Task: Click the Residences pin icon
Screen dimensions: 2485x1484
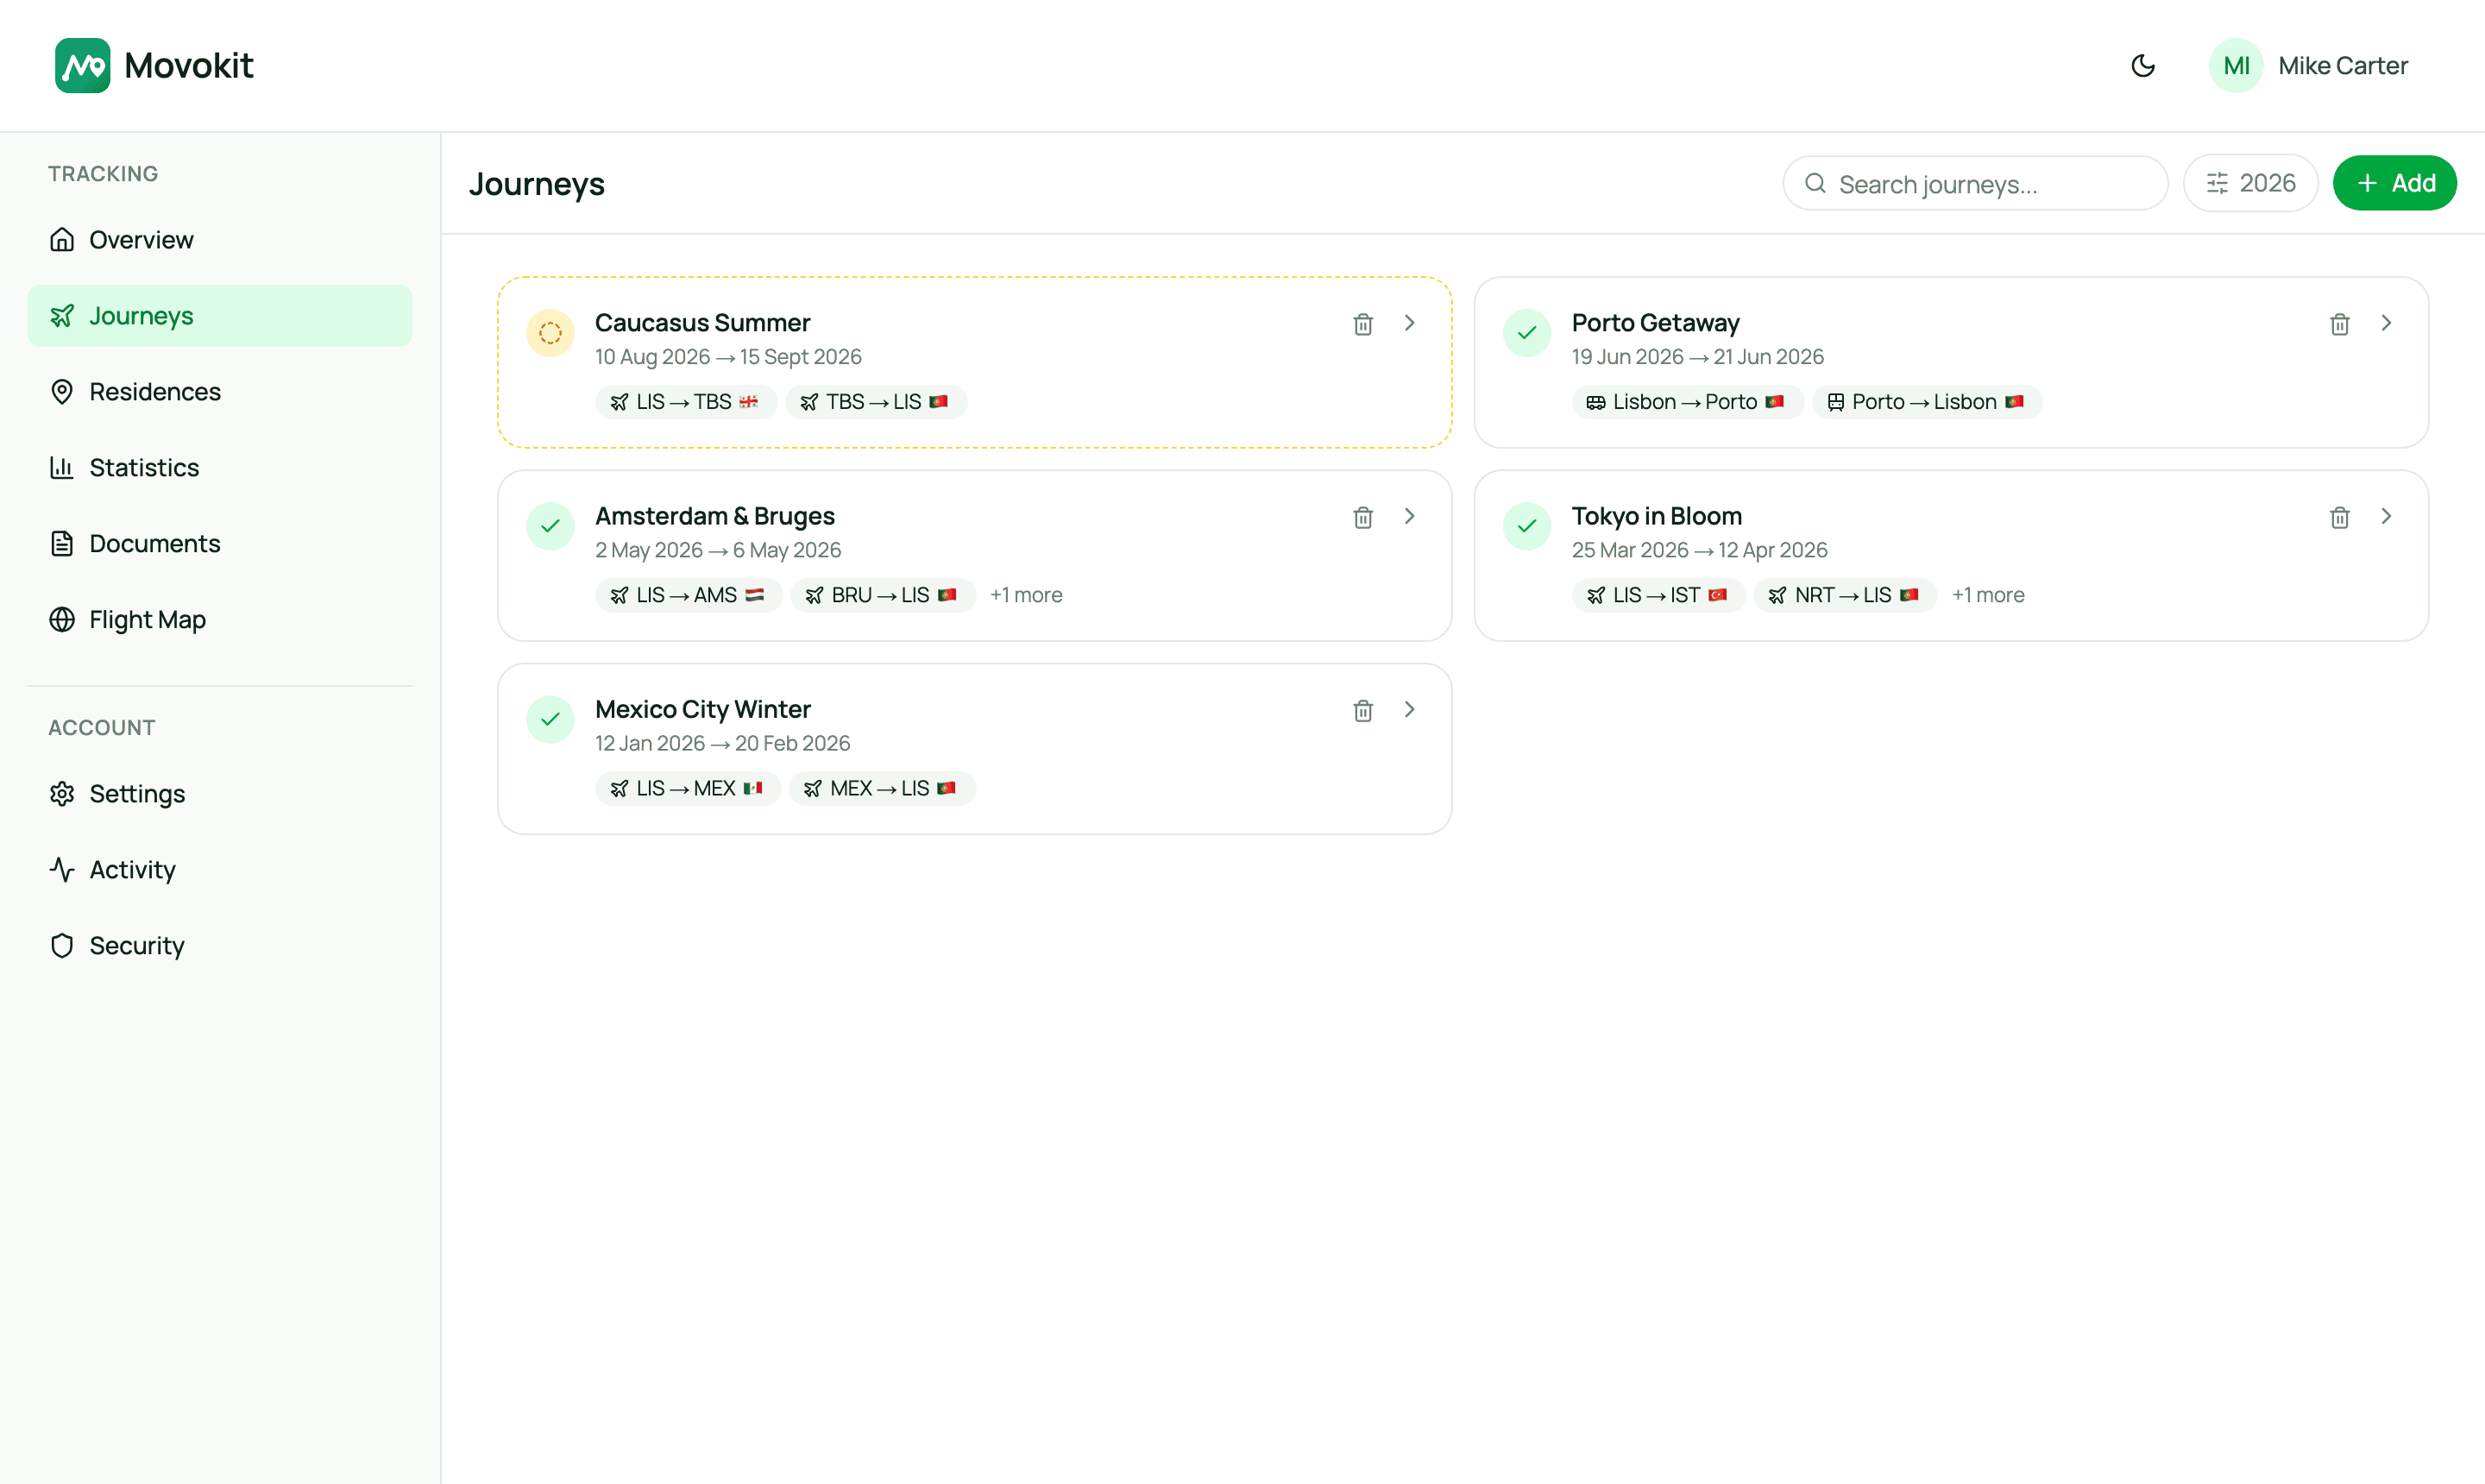Action: click(62, 392)
